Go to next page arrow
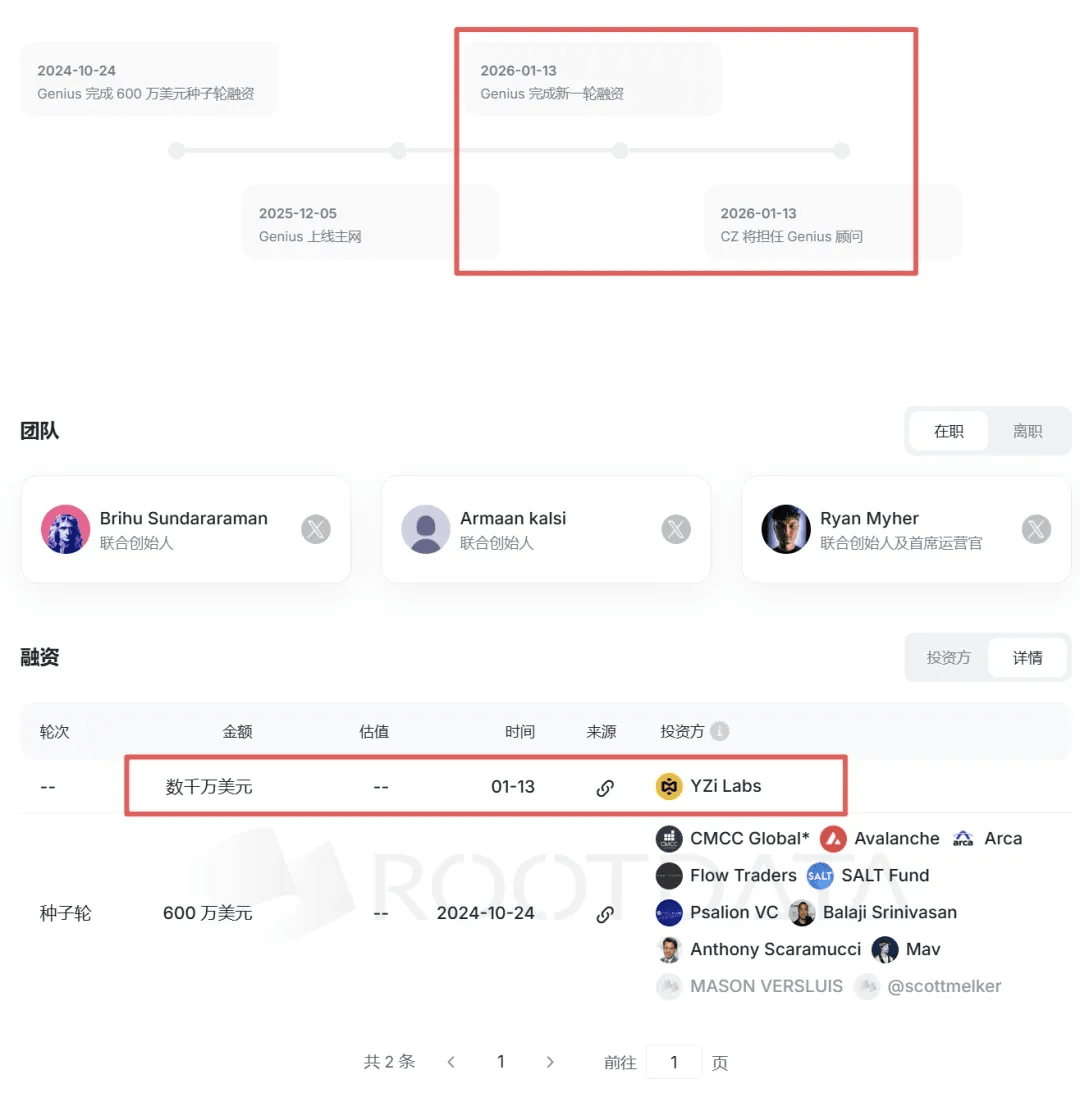The width and height of the screenshot is (1080, 1093). [549, 1062]
